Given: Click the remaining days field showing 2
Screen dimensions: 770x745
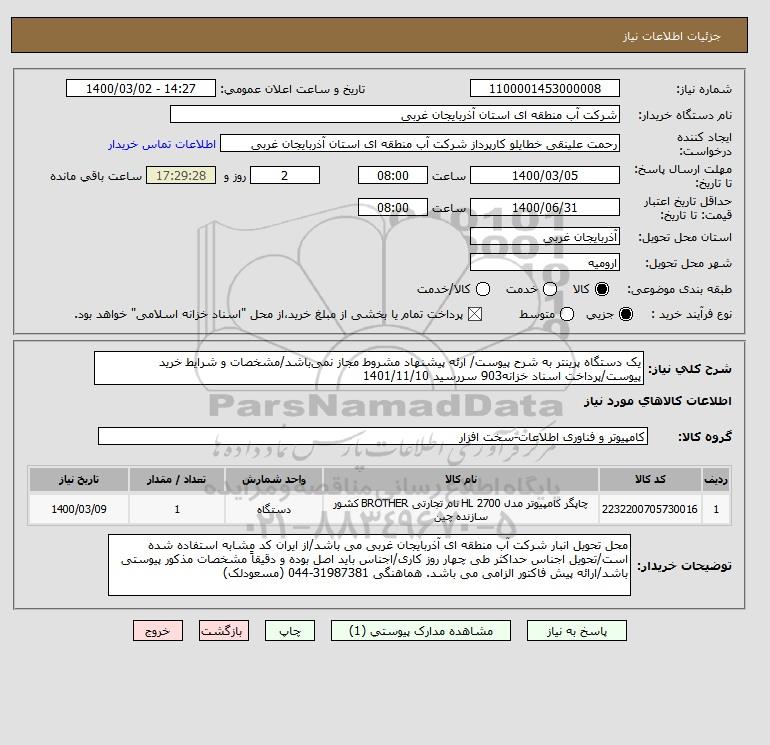Looking at the screenshot, I should pyautogui.click(x=285, y=175).
